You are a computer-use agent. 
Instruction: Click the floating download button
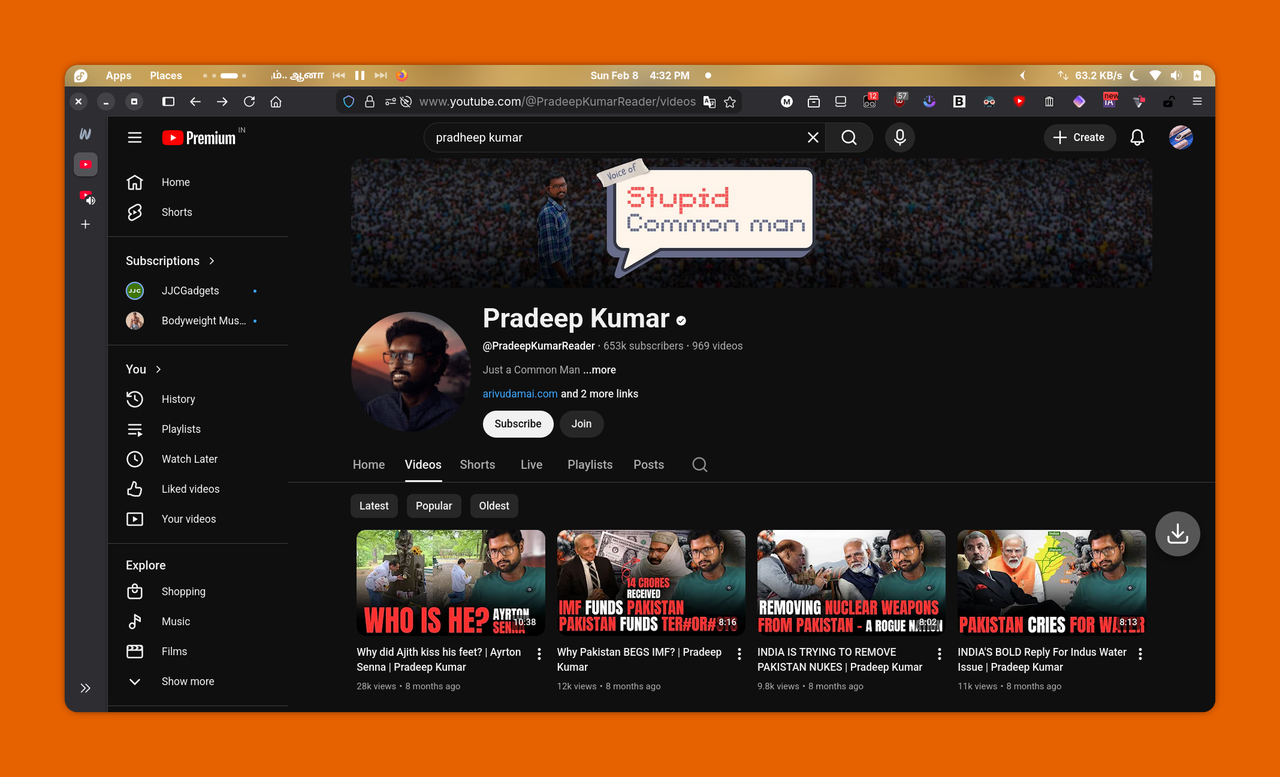click(1178, 534)
